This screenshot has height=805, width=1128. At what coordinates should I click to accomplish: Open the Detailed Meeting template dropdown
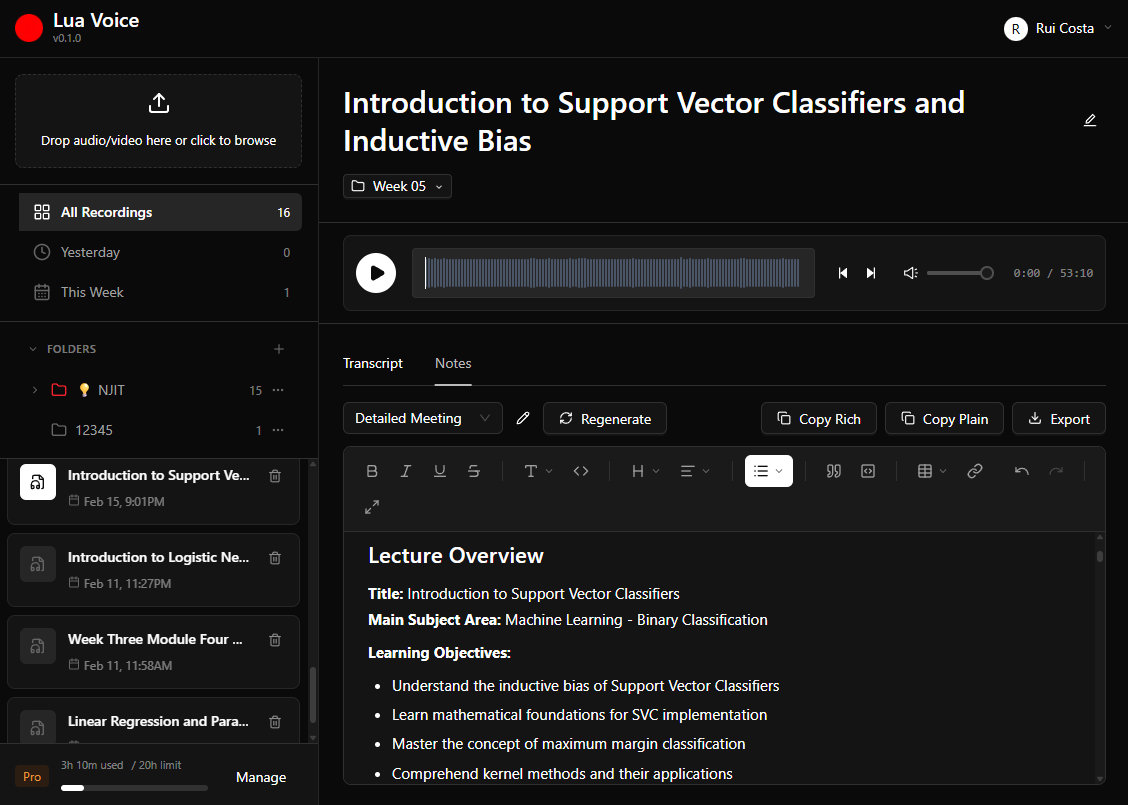(422, 418)
